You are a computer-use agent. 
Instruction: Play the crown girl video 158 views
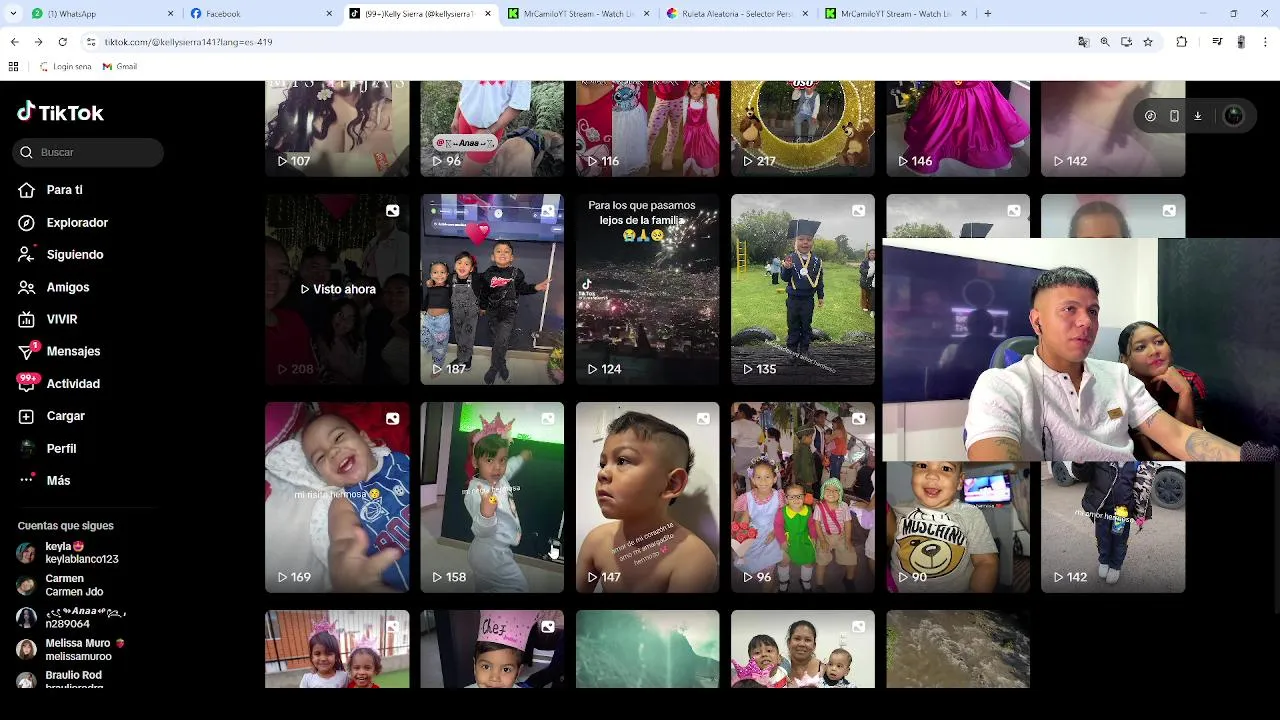pyautogui.click(x=492, y=497)
